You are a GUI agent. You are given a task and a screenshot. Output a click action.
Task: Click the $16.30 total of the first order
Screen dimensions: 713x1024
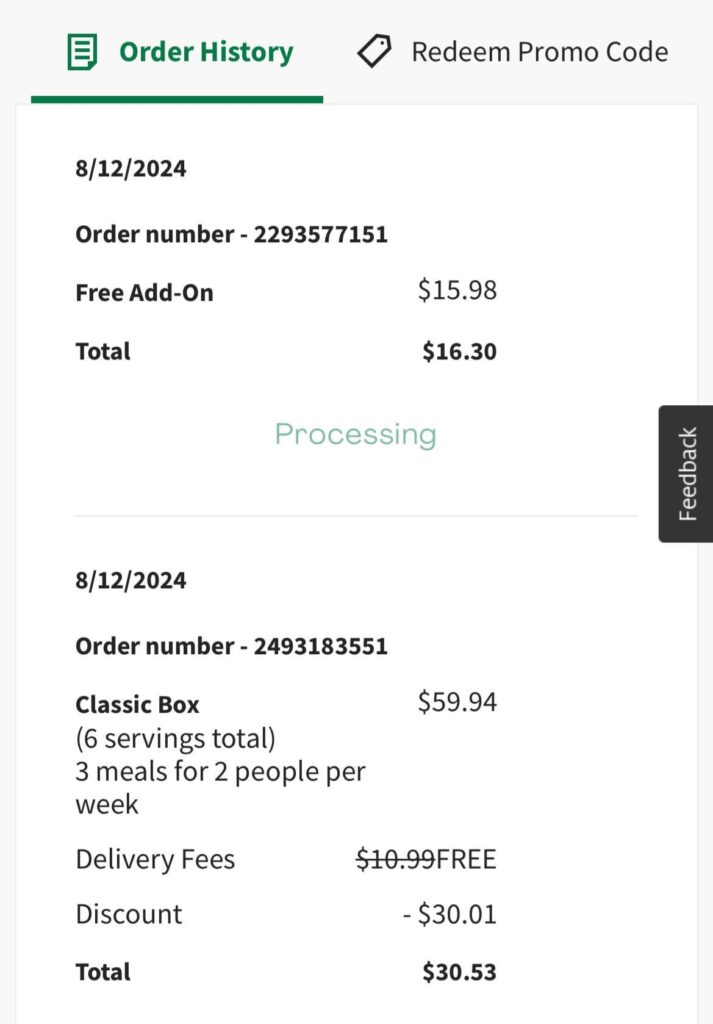[x=459, y=351]
